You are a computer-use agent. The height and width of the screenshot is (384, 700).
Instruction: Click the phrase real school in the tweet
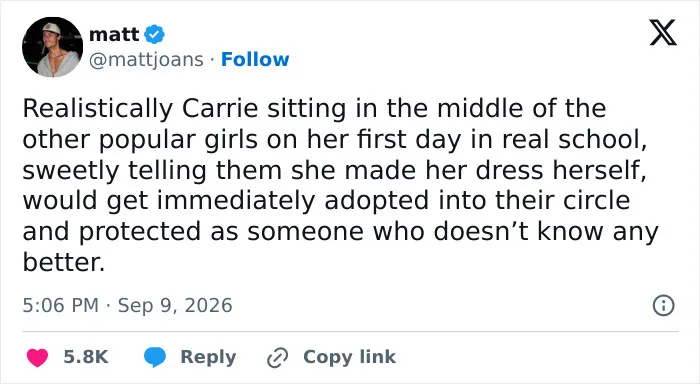point(575,139)
